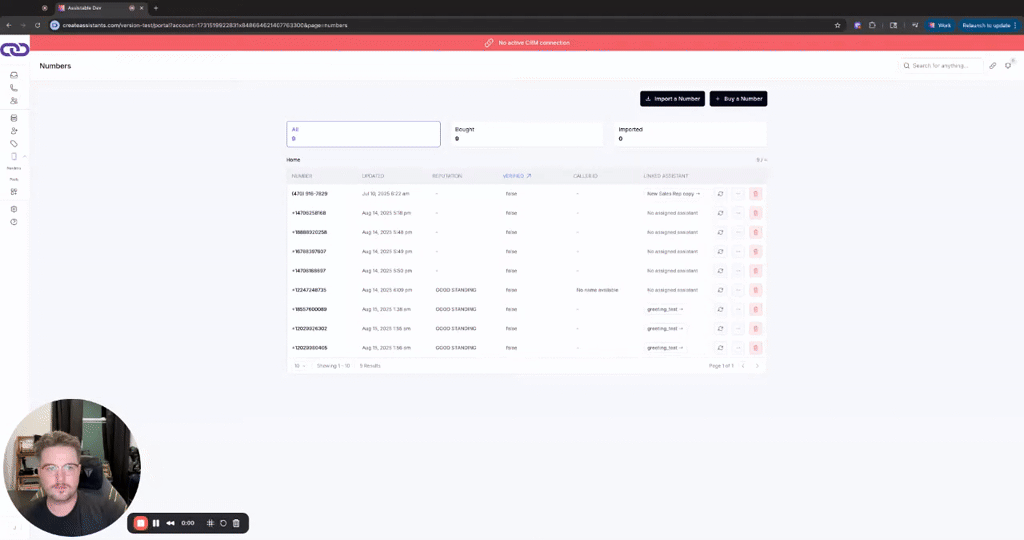Open the contacts people icon in sidebar
This screenshot has width=1024, height=540.
click(x=14, y=101)
